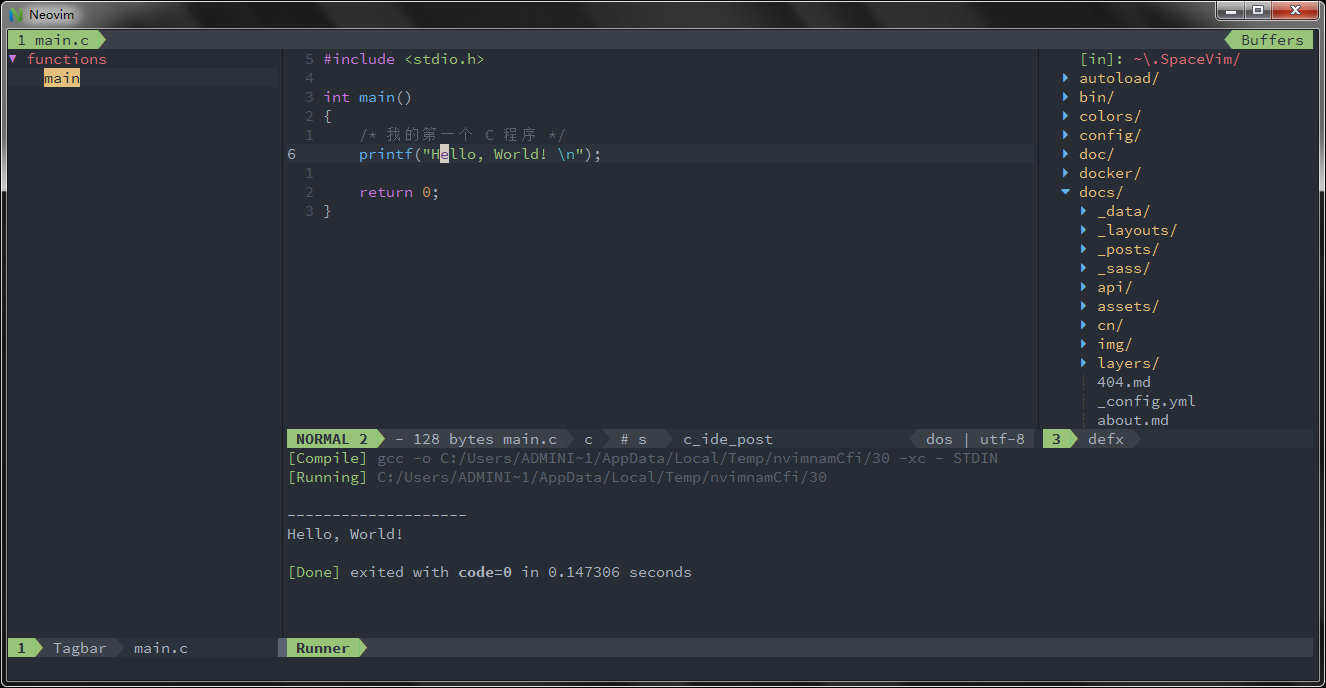The height and width of the screenshot is (688, 1326).
Task: Click the [Compile] output line
Action: (x=642, y=458)
